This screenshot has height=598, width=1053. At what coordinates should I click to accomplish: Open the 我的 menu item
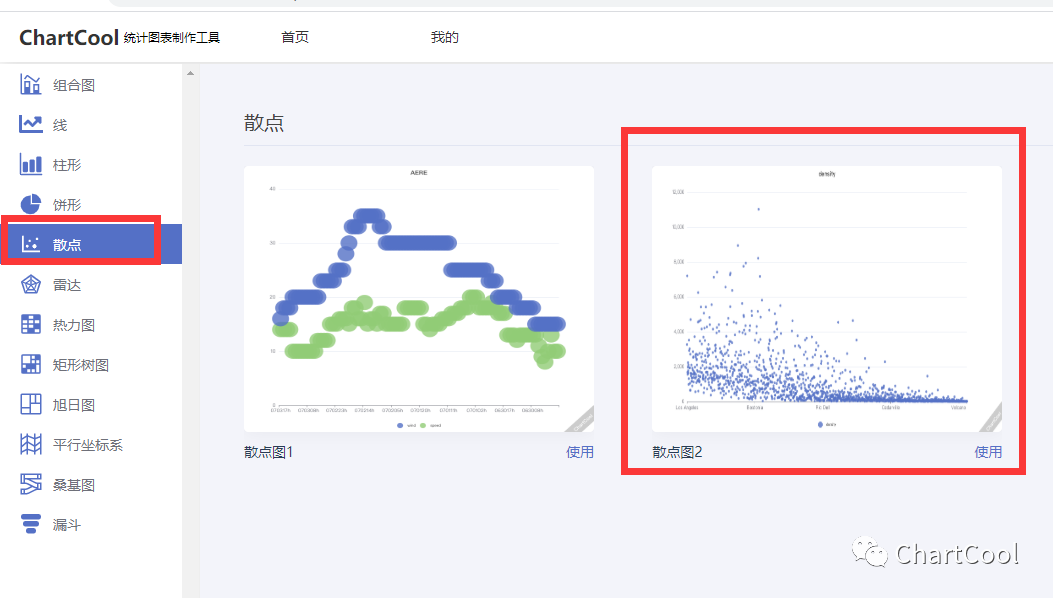(445, 38)
